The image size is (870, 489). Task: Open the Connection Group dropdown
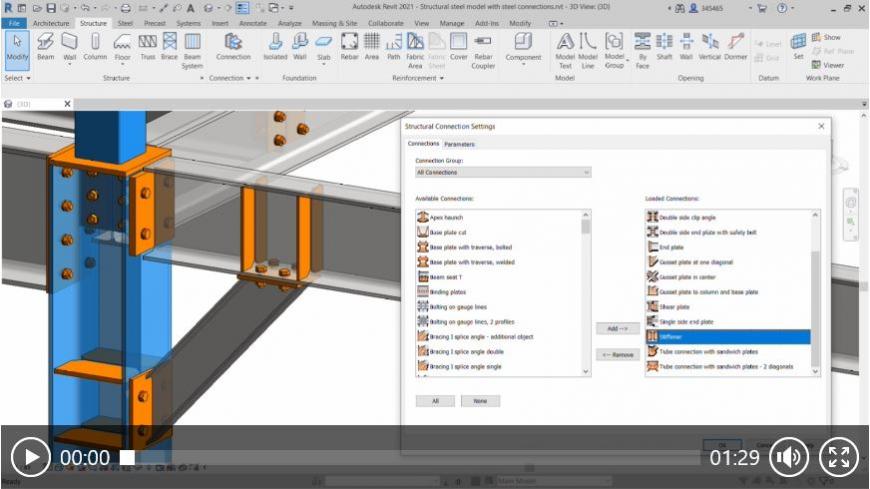503,173
